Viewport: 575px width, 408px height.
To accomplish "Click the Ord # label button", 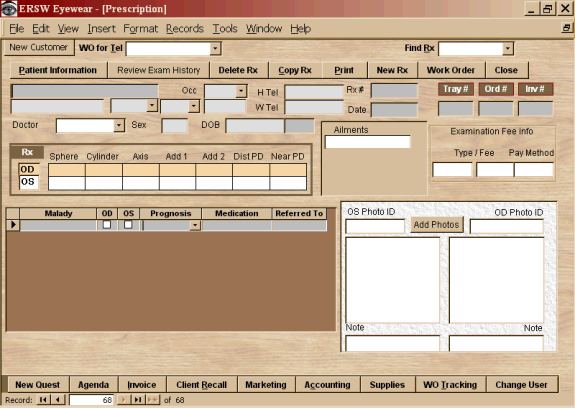I will click(496, 89).
